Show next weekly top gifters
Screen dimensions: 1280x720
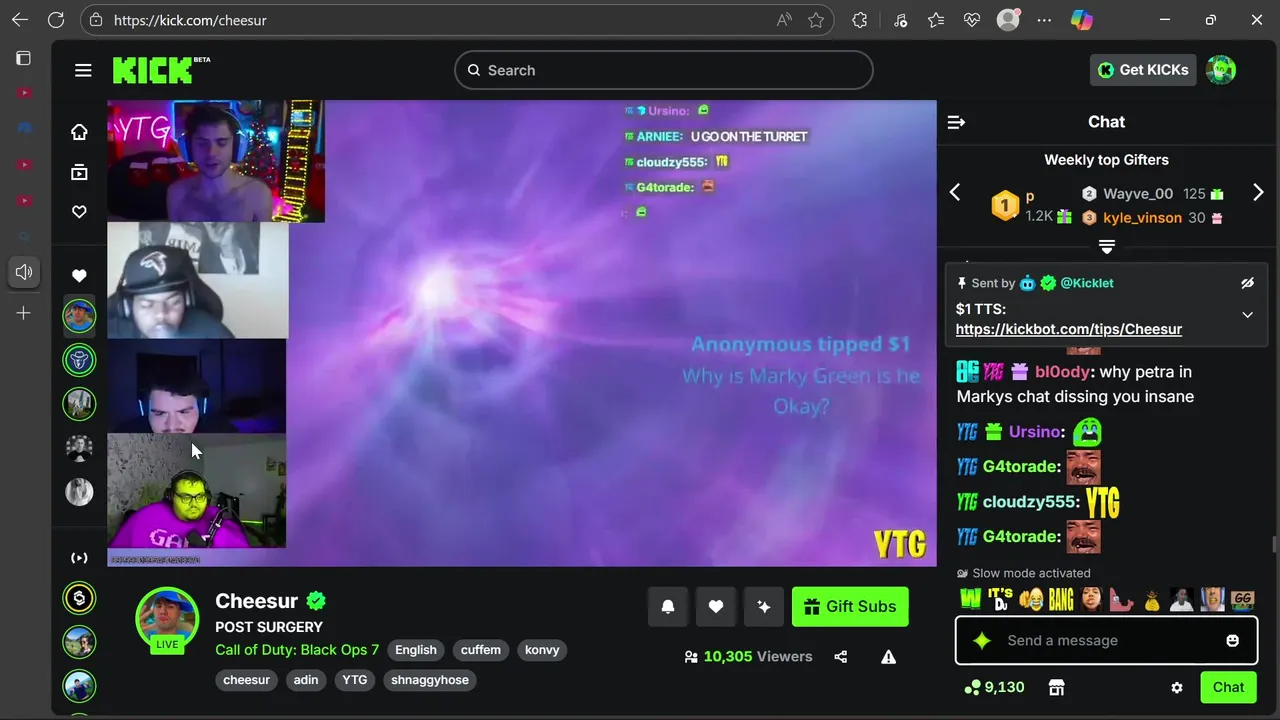coord(1258,192)
